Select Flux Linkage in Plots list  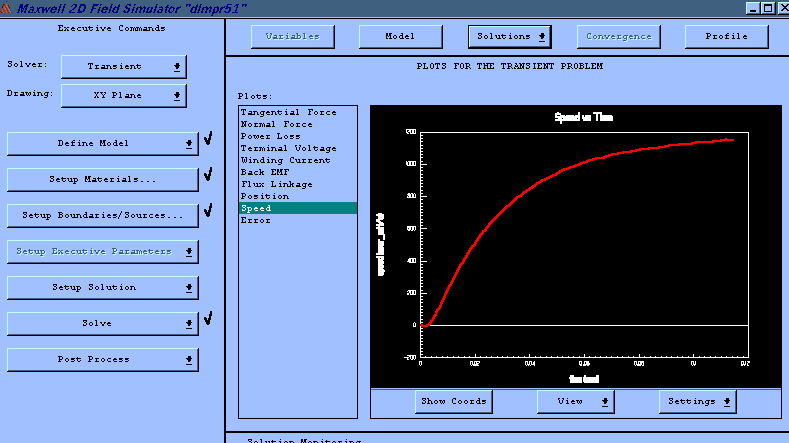(298, 185)
